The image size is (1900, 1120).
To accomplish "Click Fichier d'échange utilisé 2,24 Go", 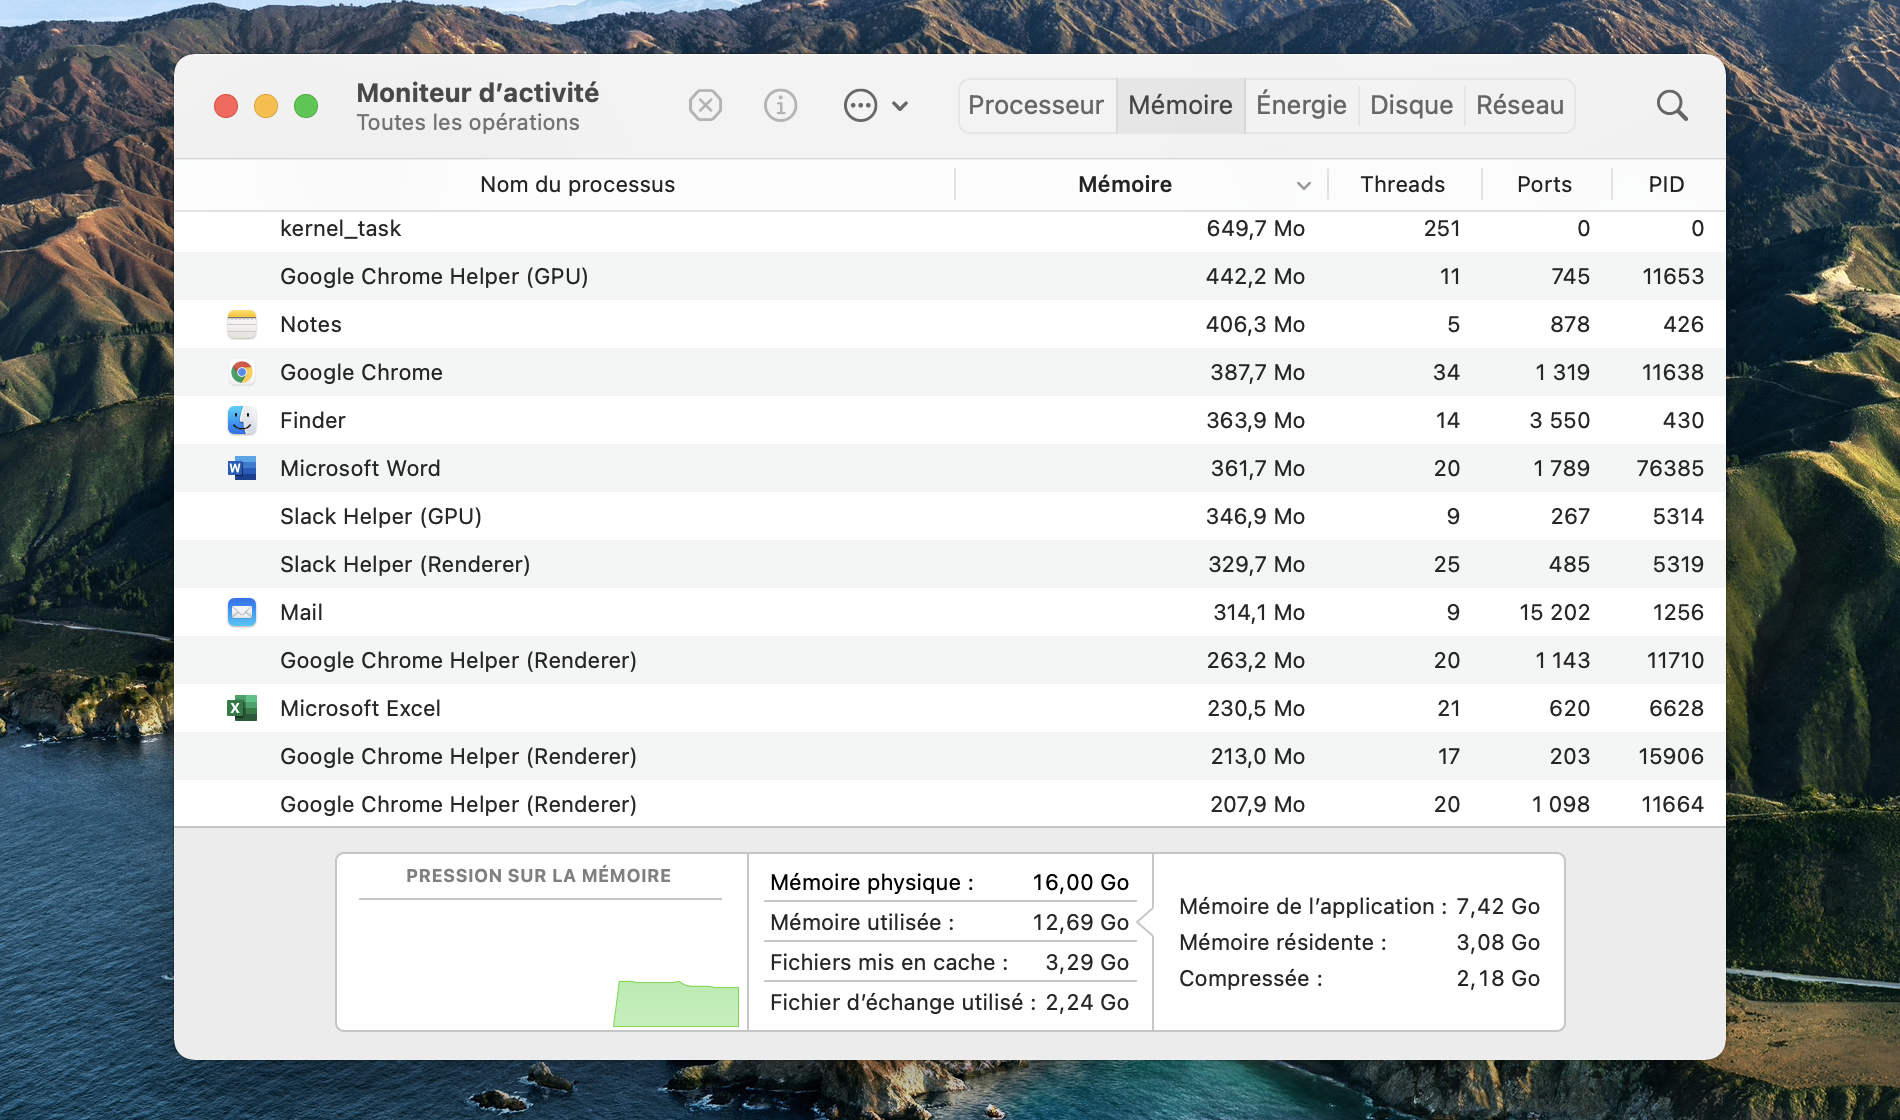I will [x=949, y=1002].
